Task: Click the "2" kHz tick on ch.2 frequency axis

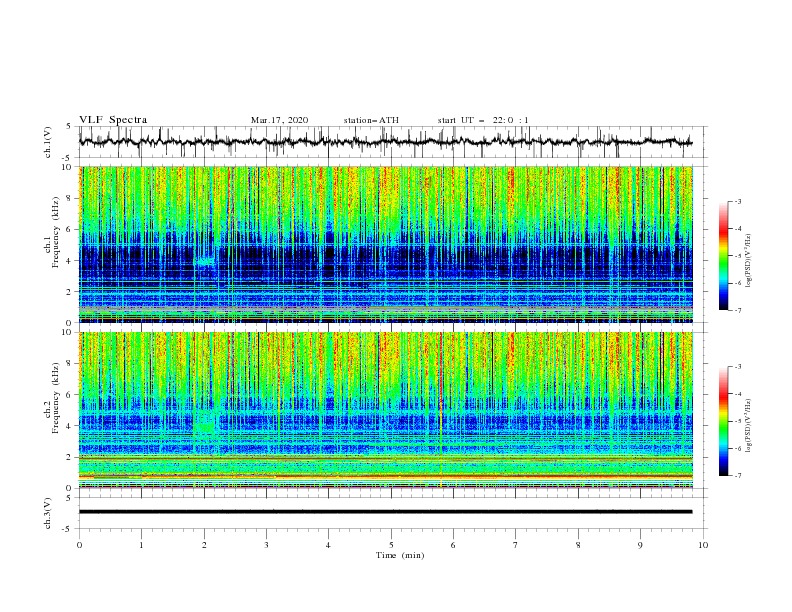Action: 69,457
